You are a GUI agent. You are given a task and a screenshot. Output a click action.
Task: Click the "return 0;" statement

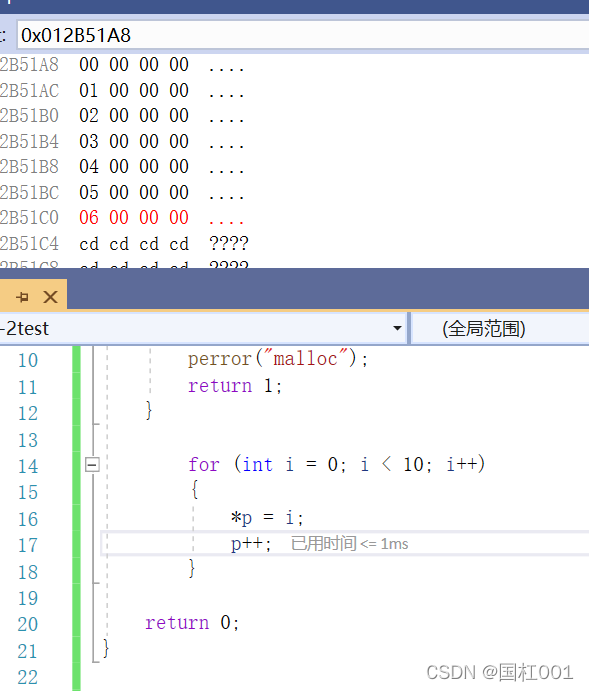click(x=192, y=623)
